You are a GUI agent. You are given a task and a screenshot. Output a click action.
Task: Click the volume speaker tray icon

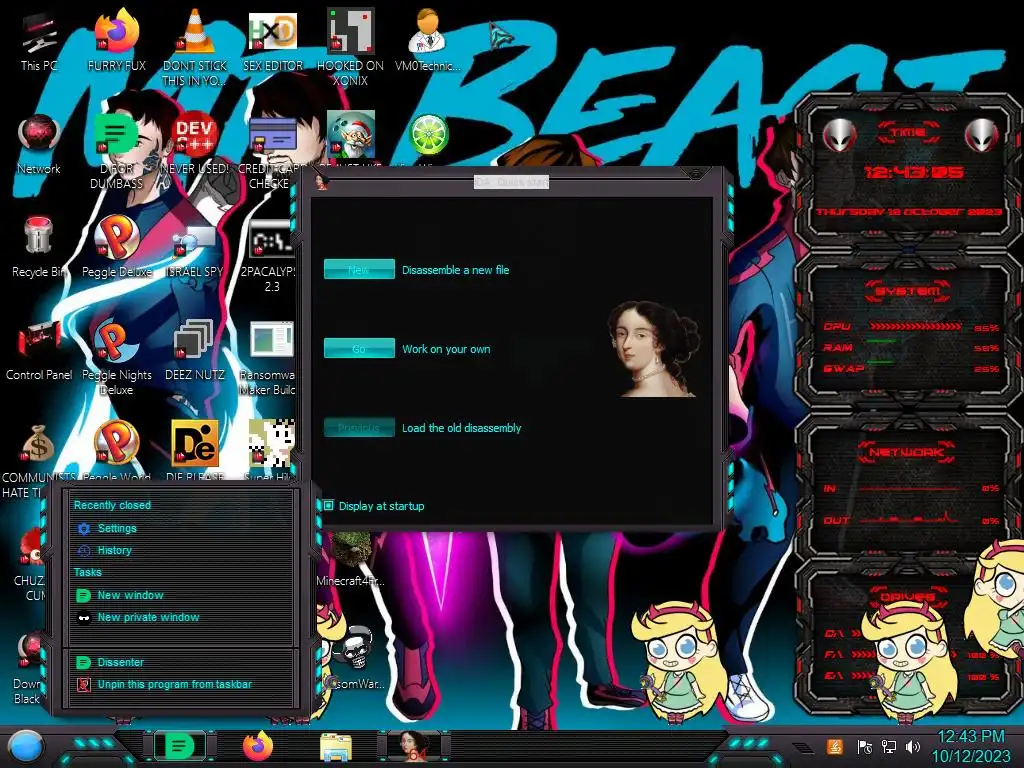coord(912,746)
